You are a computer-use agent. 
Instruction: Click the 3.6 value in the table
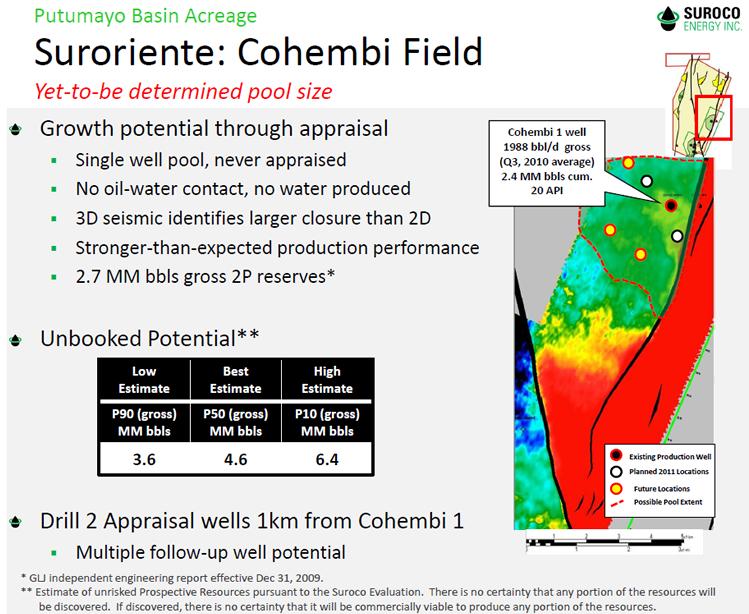point(144,459)
